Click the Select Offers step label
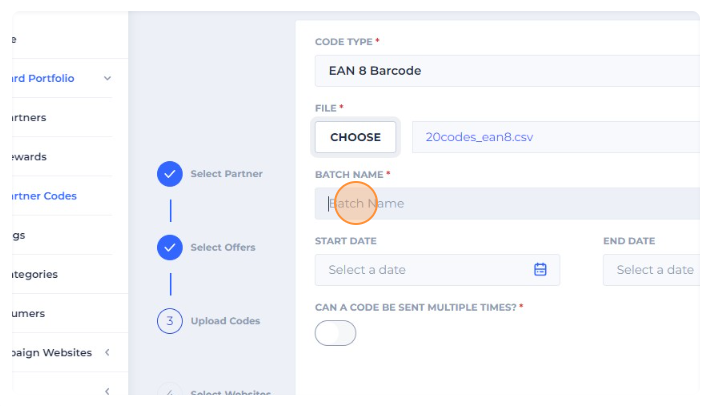This screenshot has height=406, width=707. click(223, 247)
